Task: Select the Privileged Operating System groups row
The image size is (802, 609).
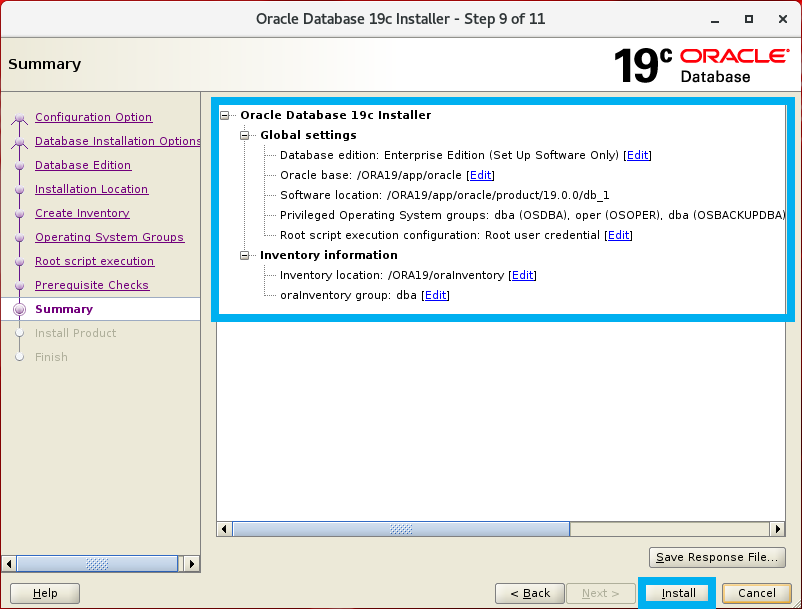Action: 532,215
